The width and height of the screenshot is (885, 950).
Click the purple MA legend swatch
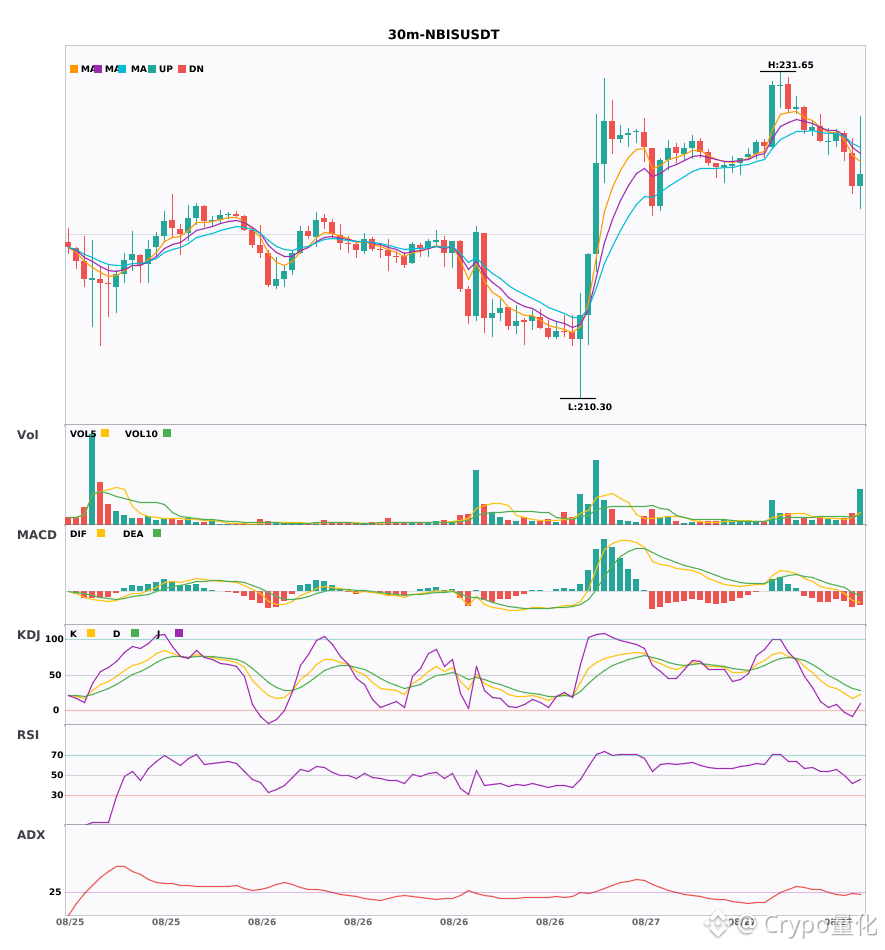click(98, 69)
